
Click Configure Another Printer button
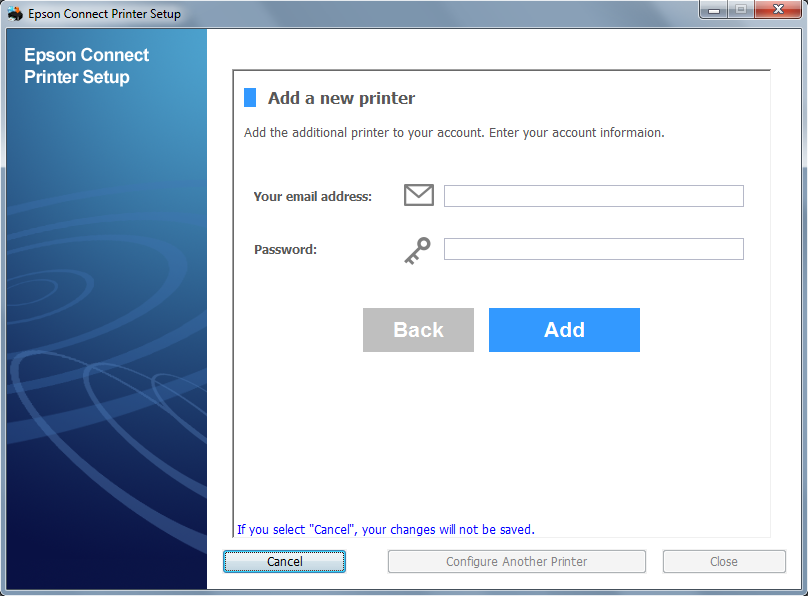(x=516, y=562)
